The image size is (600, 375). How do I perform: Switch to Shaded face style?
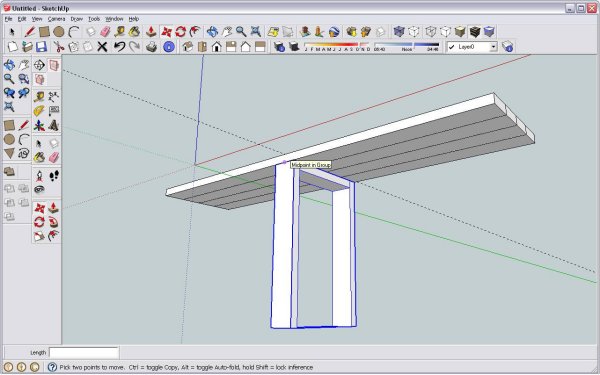coord(460,32)
